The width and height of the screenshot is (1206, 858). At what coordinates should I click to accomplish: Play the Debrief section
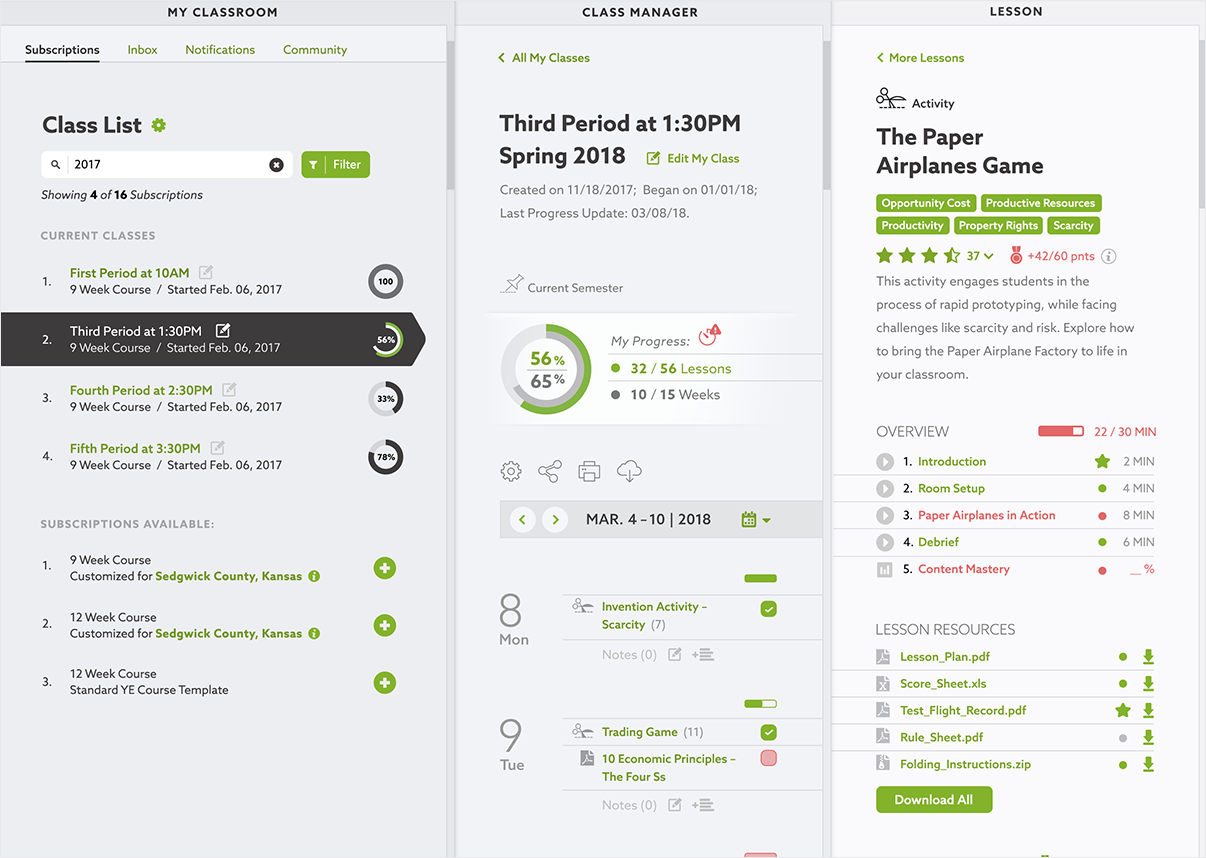[x=885, y=542]
